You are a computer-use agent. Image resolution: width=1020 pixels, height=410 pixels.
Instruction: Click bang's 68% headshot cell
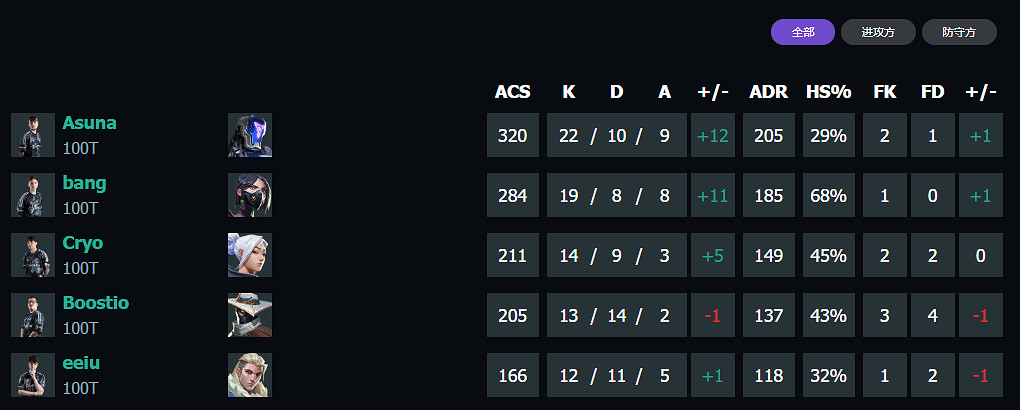tap(828, 195)
